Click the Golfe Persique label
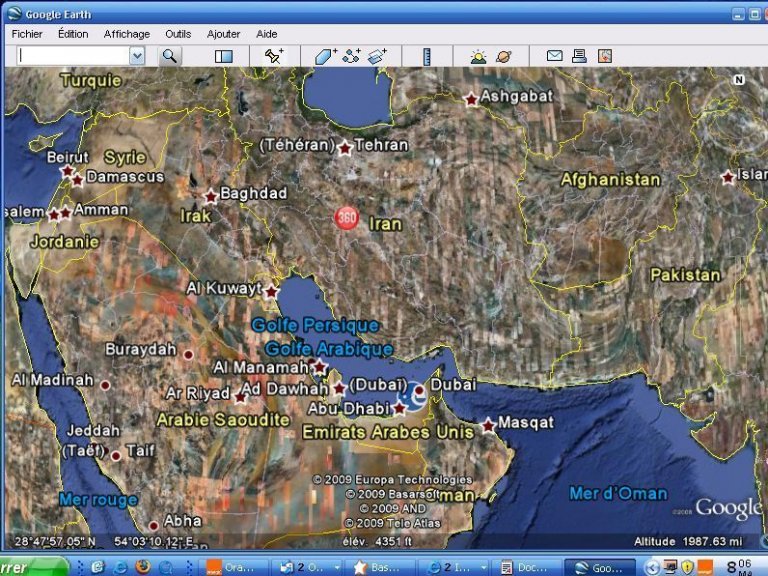768x576 pixels. click(315, 325)
